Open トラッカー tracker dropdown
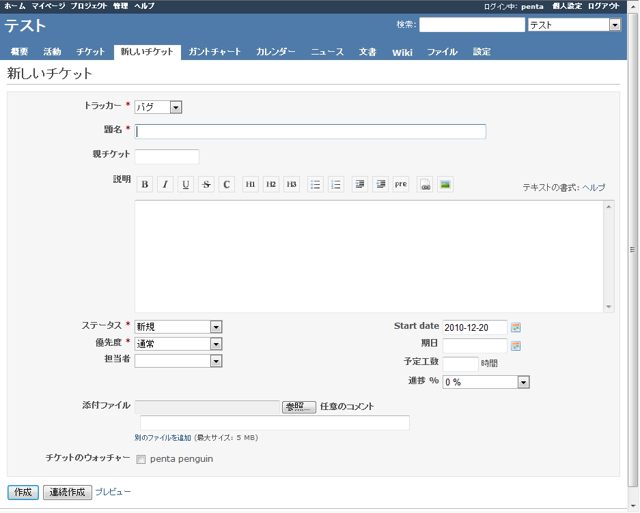Screen dimensions: 640x513 tap(158, 107)
